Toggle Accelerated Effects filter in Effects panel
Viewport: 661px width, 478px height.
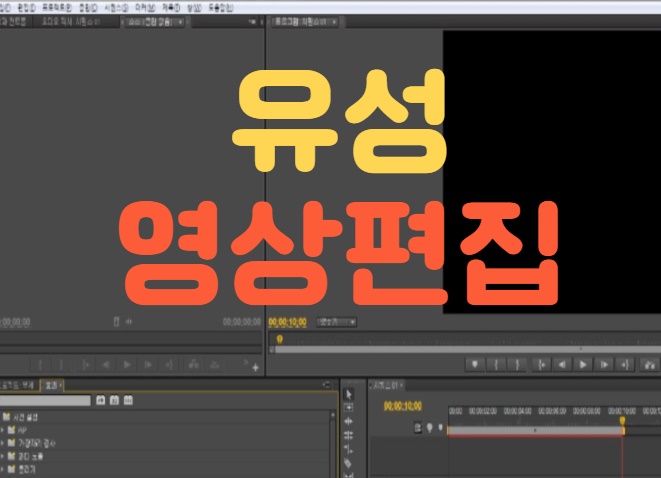pos(100,400)
